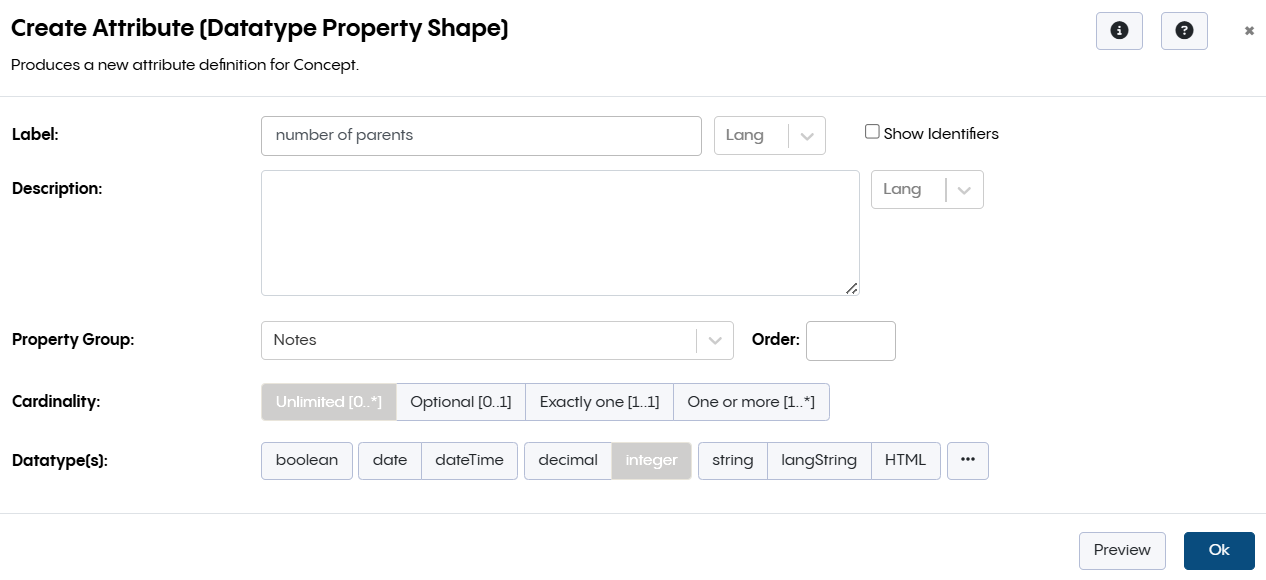Select Optional [0..1] cardinality
This screenshot has height=580, width=1266.
tap(460, 401)
